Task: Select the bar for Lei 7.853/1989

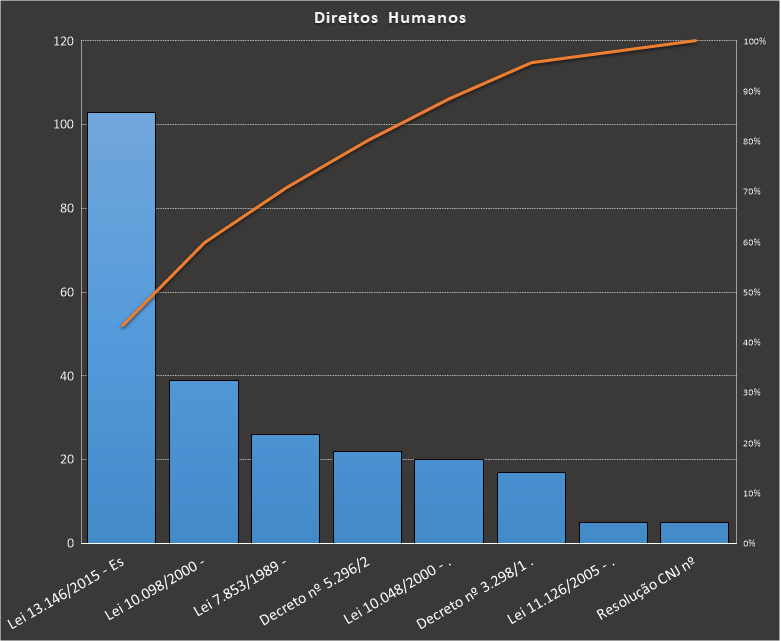Action: [285, 488]
